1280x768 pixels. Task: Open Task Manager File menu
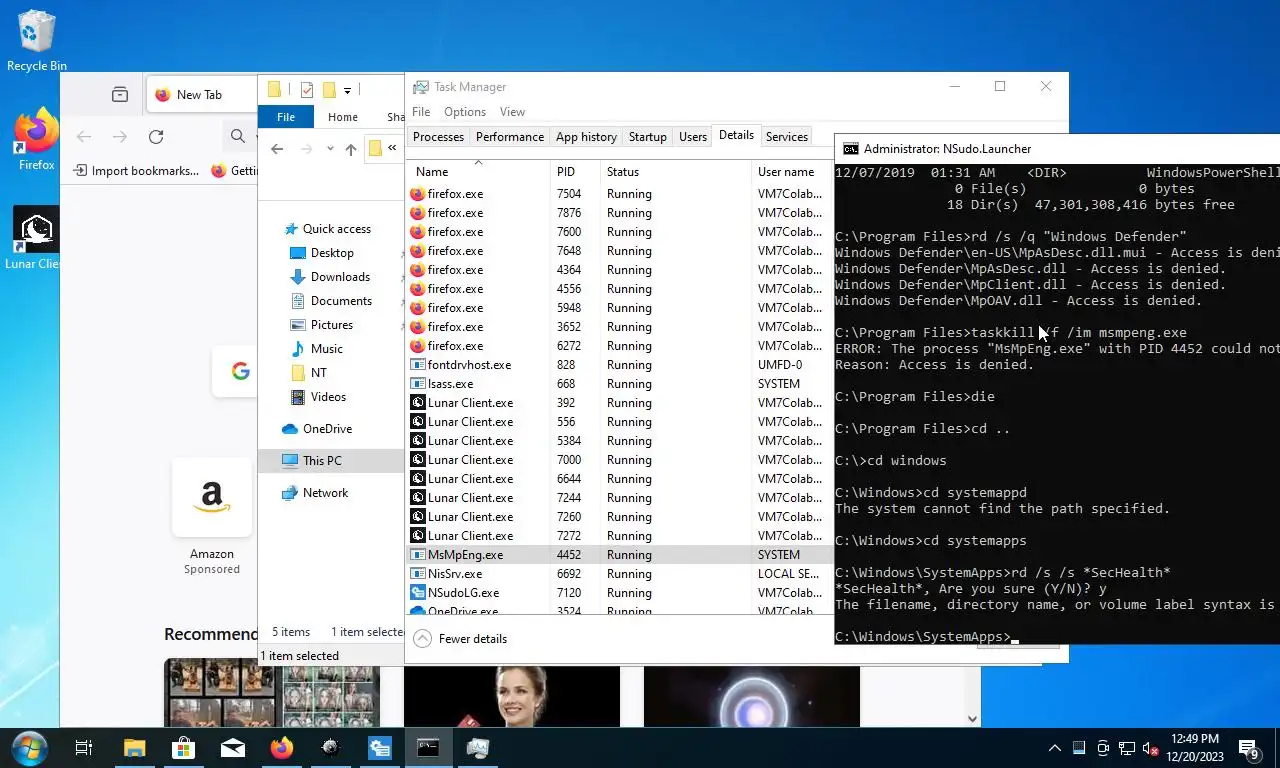point(421,112)
